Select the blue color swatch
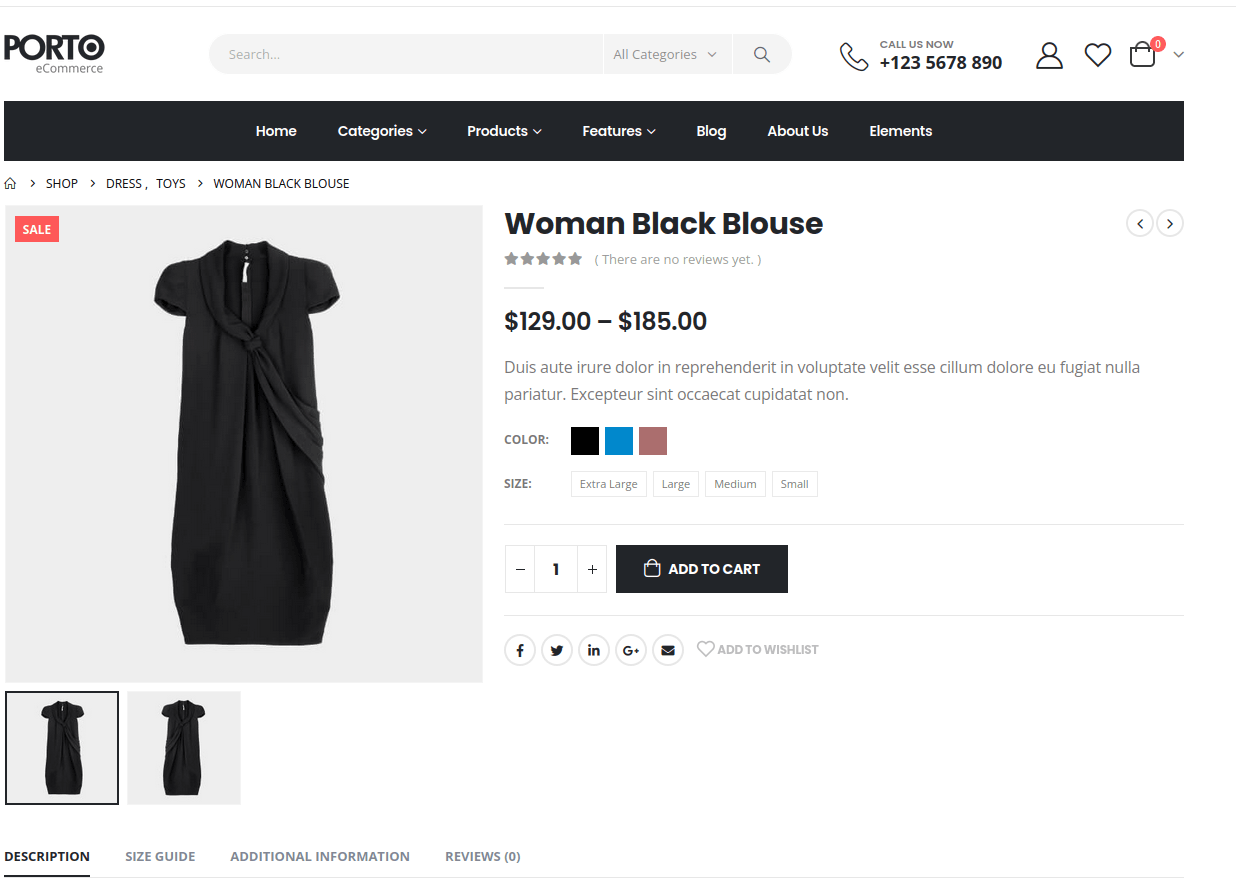 (x=619, y=441)
